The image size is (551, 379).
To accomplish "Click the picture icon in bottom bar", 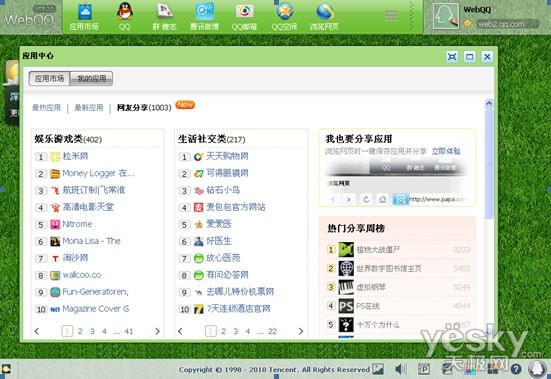I will pyautogui.click(x=378, y=369).
